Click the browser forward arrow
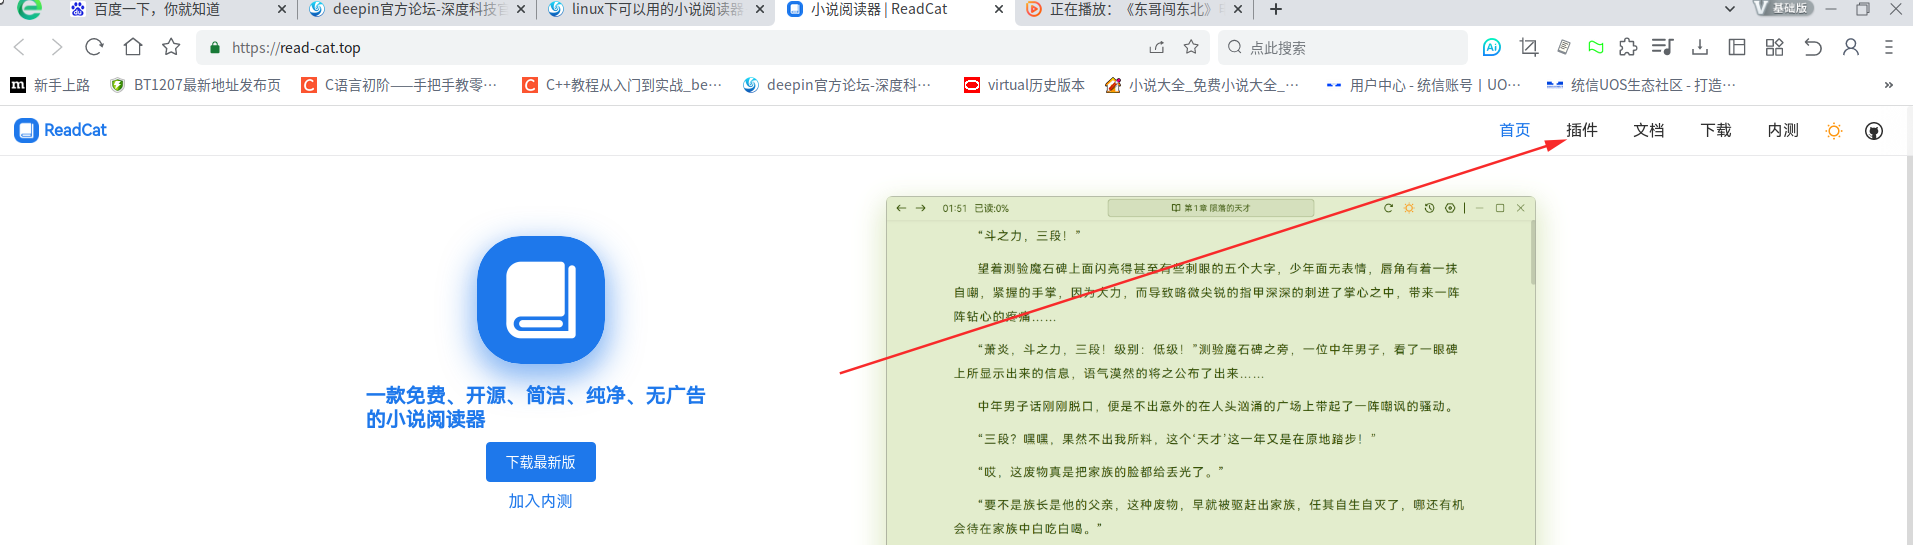Viewport: 1913px width, 545px height. click(x=56, y=47)
